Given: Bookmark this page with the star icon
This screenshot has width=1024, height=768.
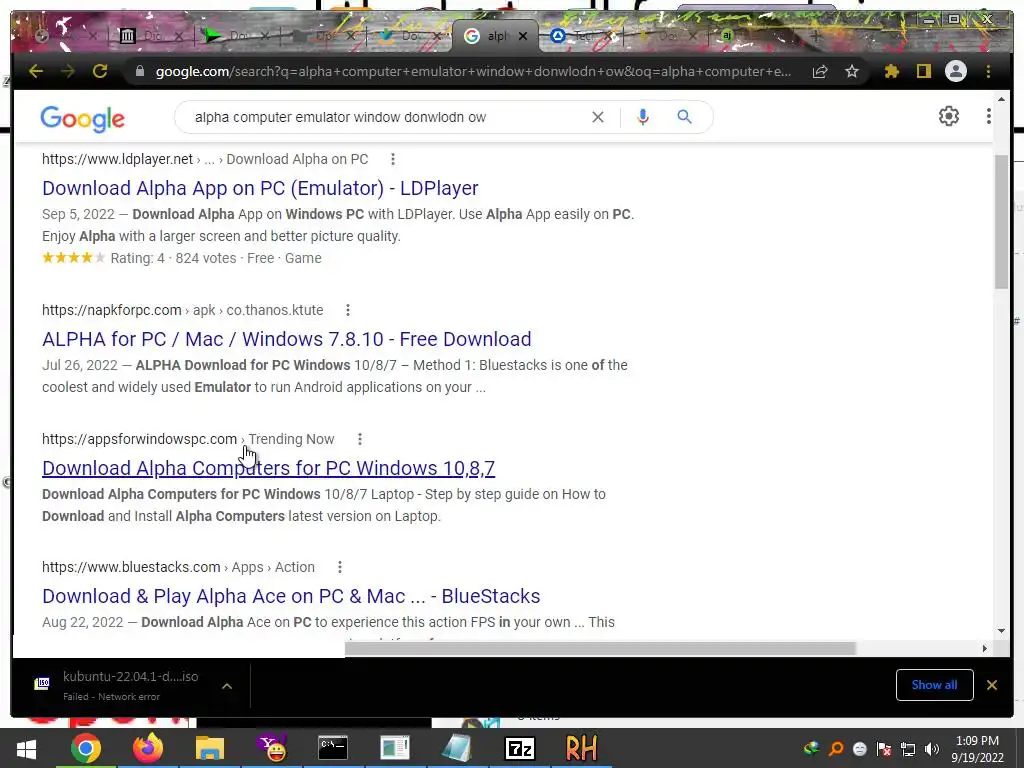Looking at the screenshot, I should (x=852, y=71).
